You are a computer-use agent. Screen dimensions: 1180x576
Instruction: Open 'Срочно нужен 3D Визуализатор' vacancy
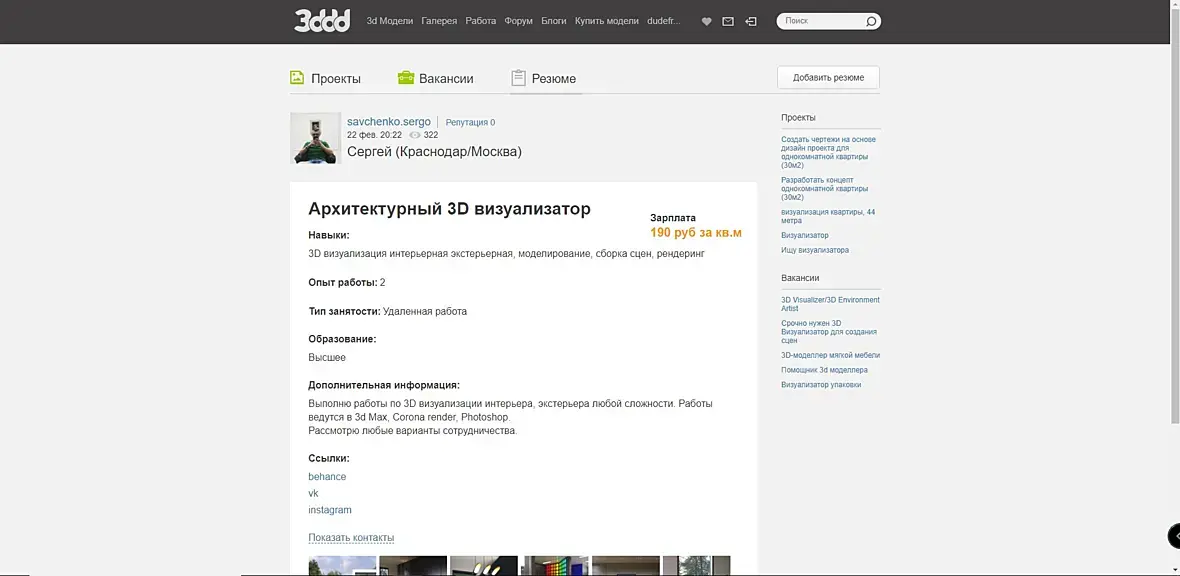829,332
